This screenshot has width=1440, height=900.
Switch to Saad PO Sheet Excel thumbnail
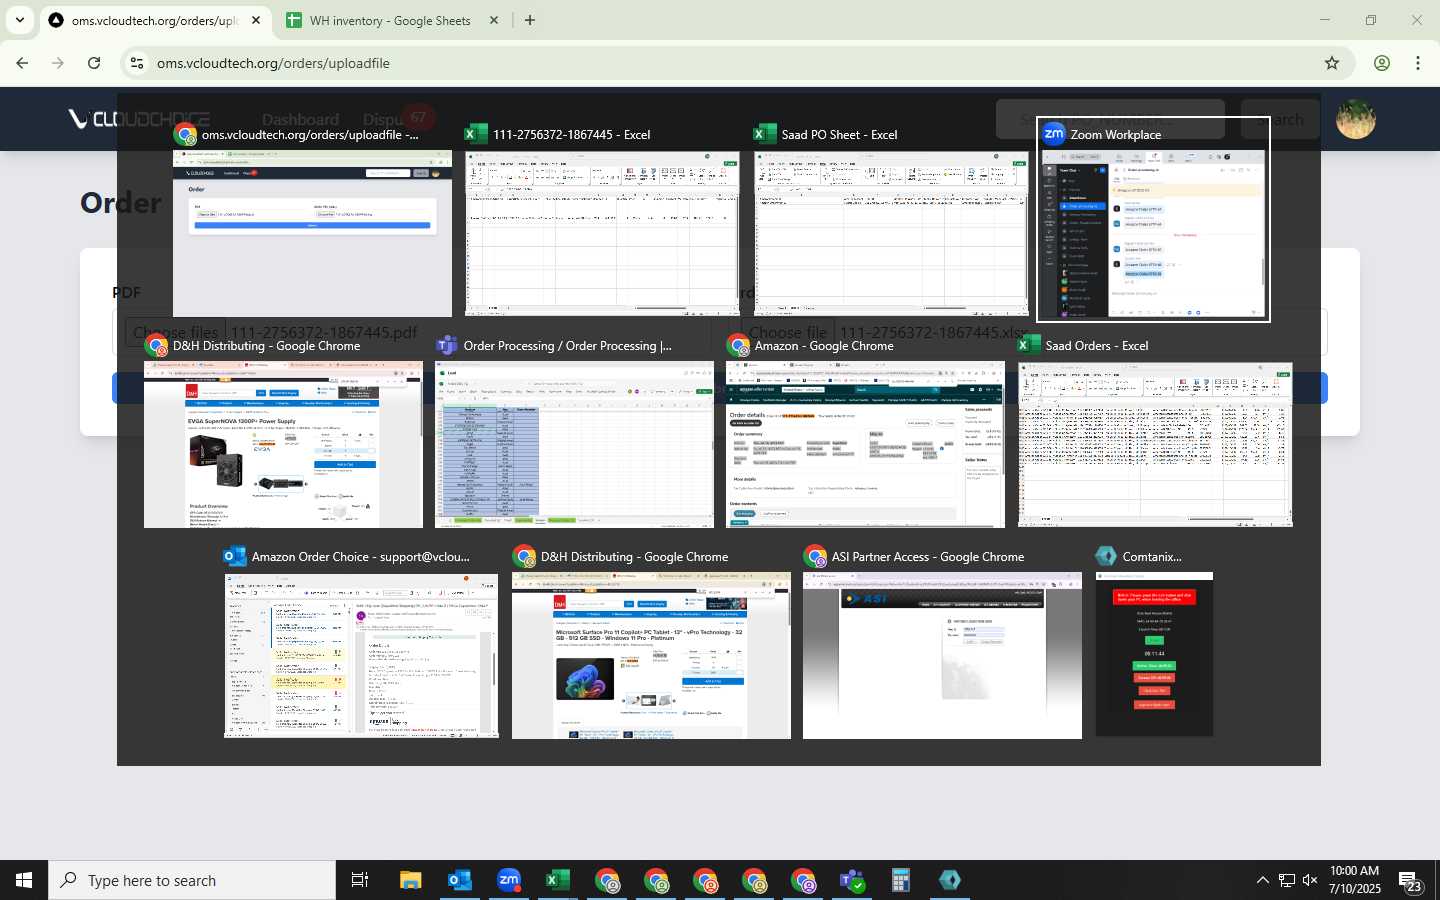tap(891, 234)
